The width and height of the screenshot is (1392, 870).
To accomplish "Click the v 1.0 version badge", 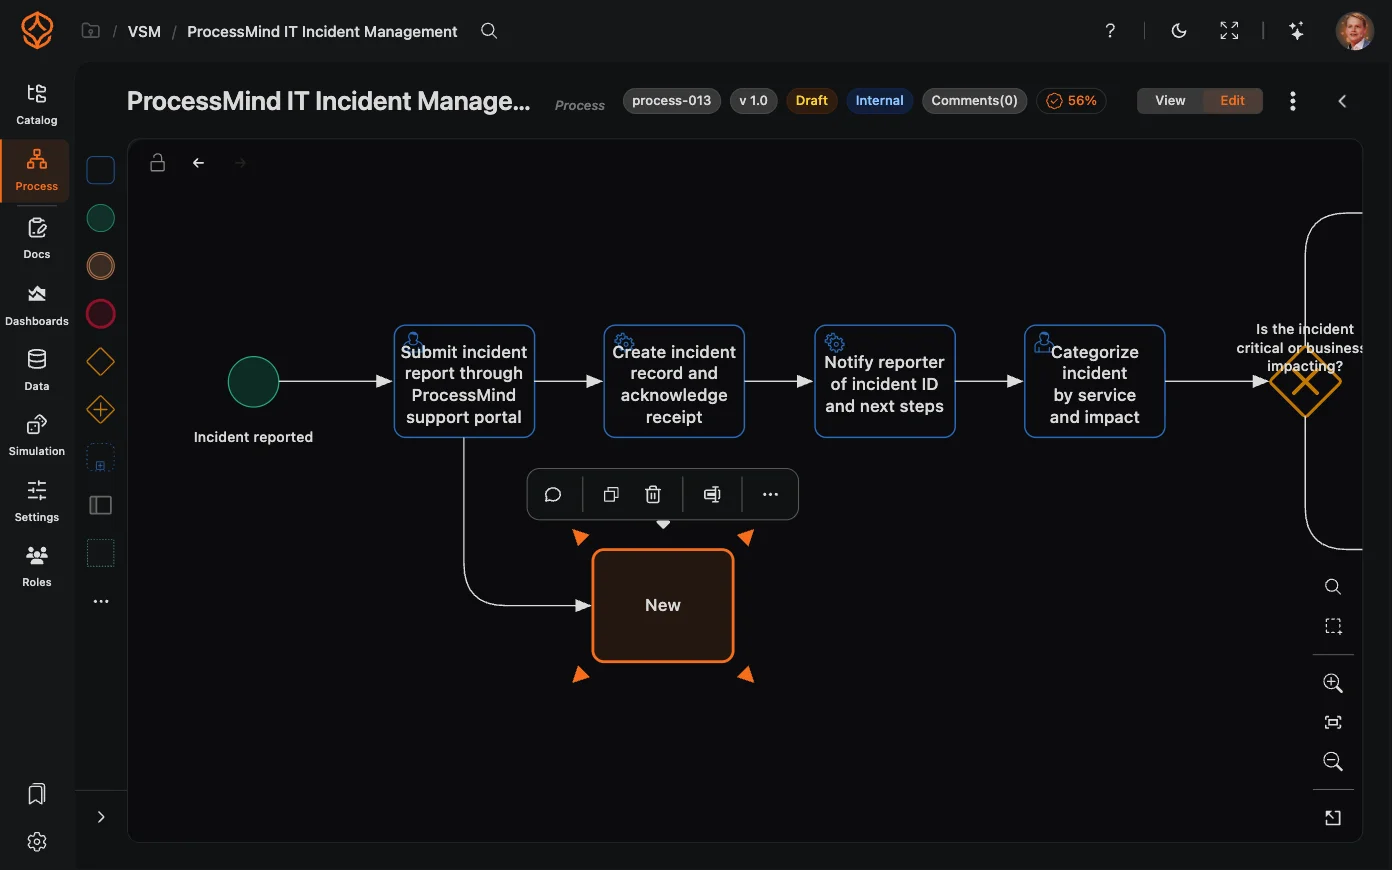I will point(754,101).
